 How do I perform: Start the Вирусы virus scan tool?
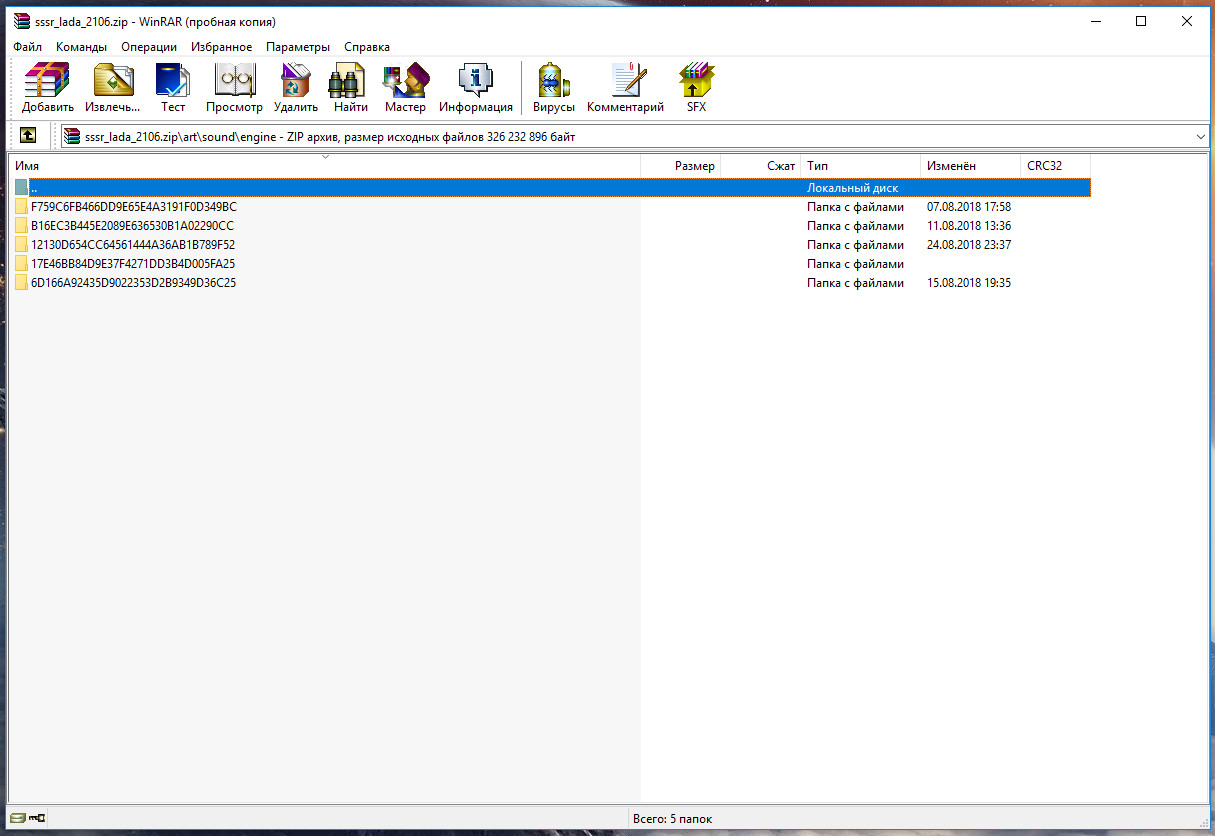(x=553, y=88)
